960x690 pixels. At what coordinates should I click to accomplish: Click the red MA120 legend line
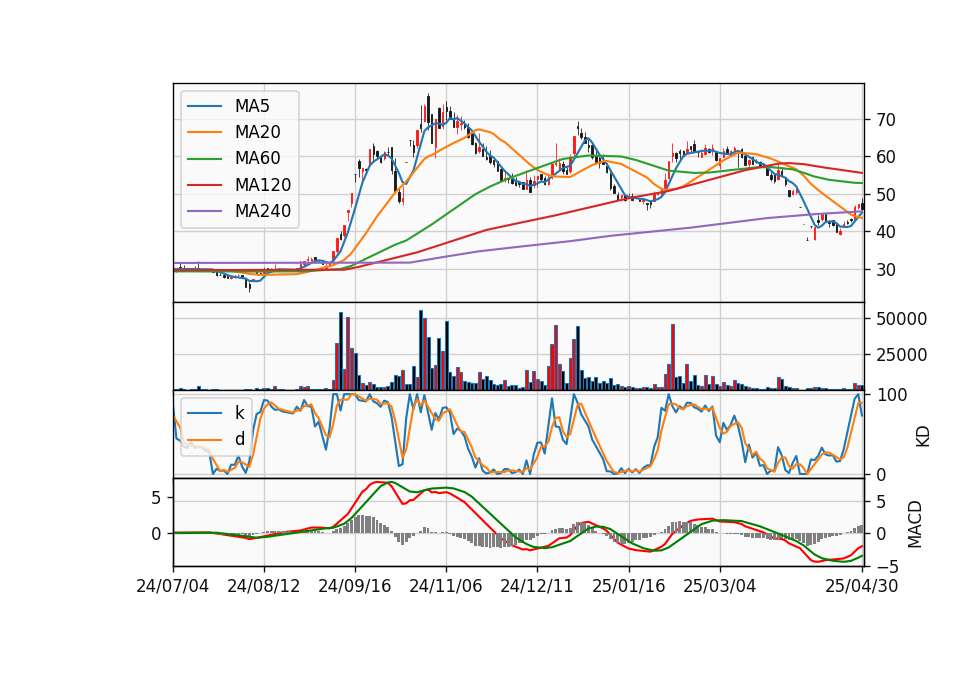point(204,186)
